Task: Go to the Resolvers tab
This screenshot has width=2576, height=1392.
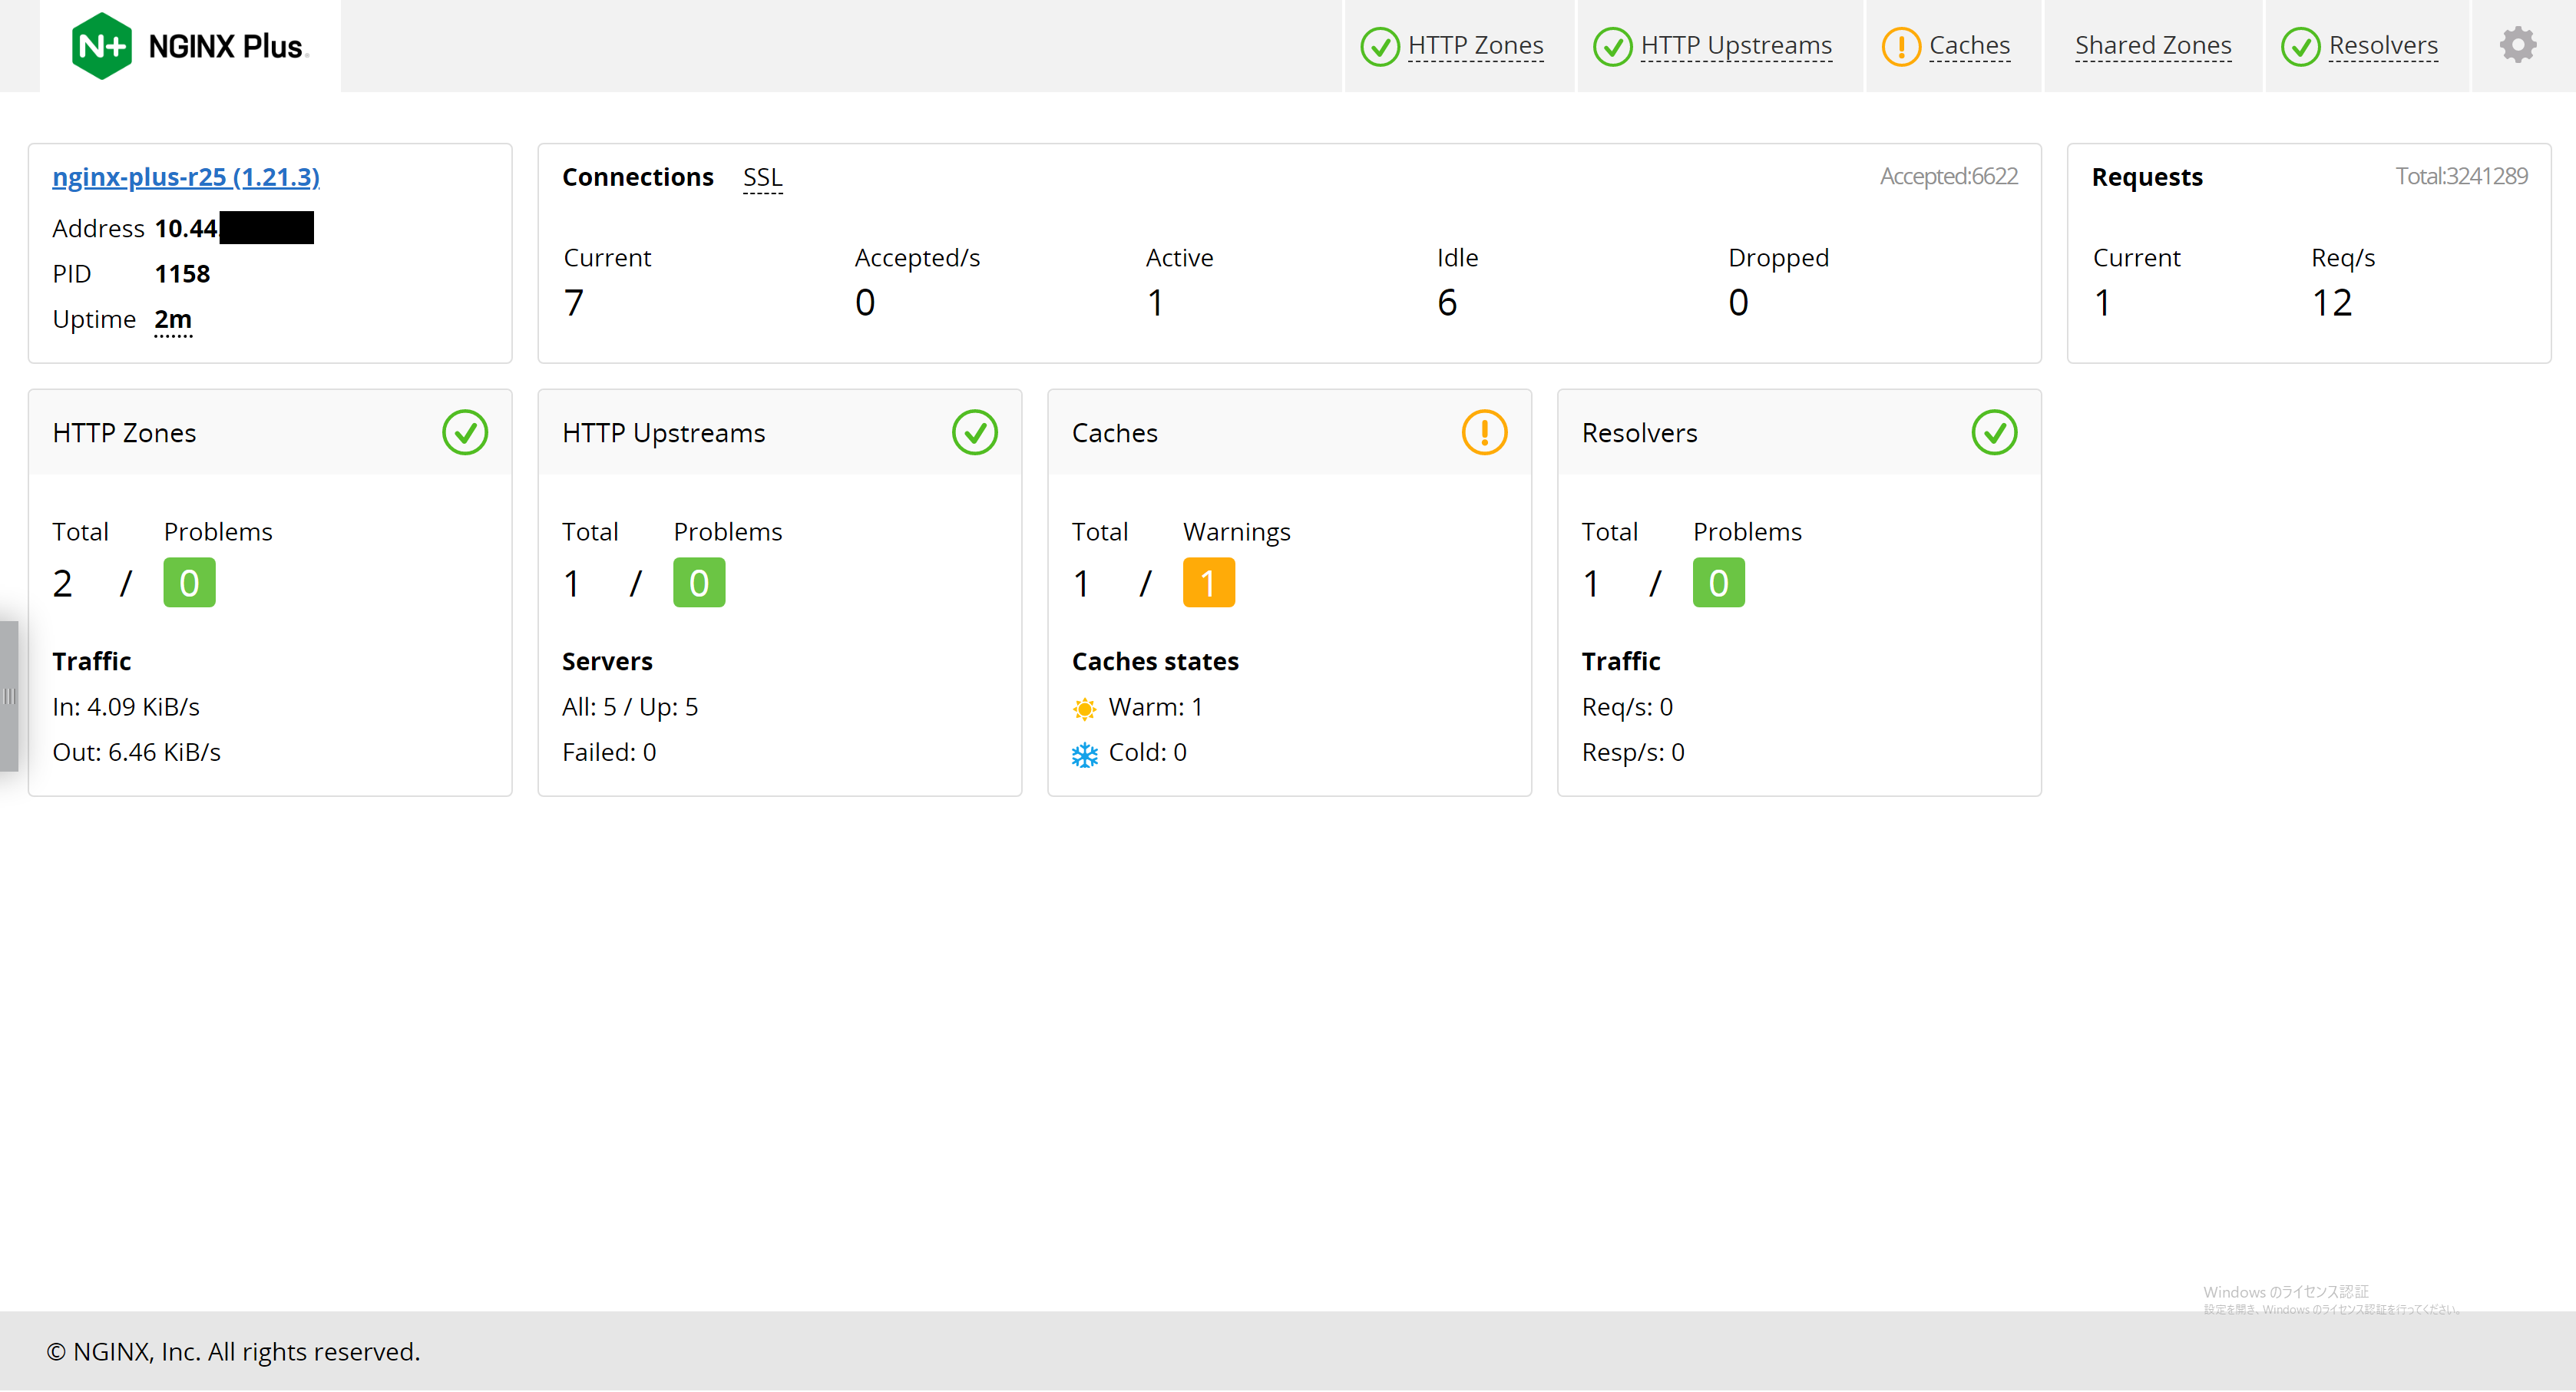Action: coord(2383,45)
